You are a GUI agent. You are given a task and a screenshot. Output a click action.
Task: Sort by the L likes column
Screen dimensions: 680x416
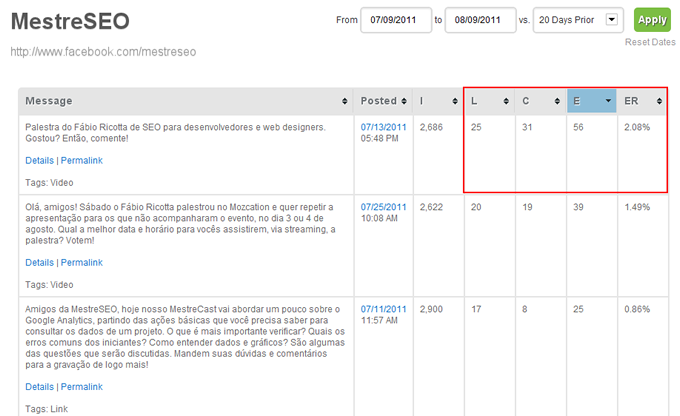coord(506,101)
